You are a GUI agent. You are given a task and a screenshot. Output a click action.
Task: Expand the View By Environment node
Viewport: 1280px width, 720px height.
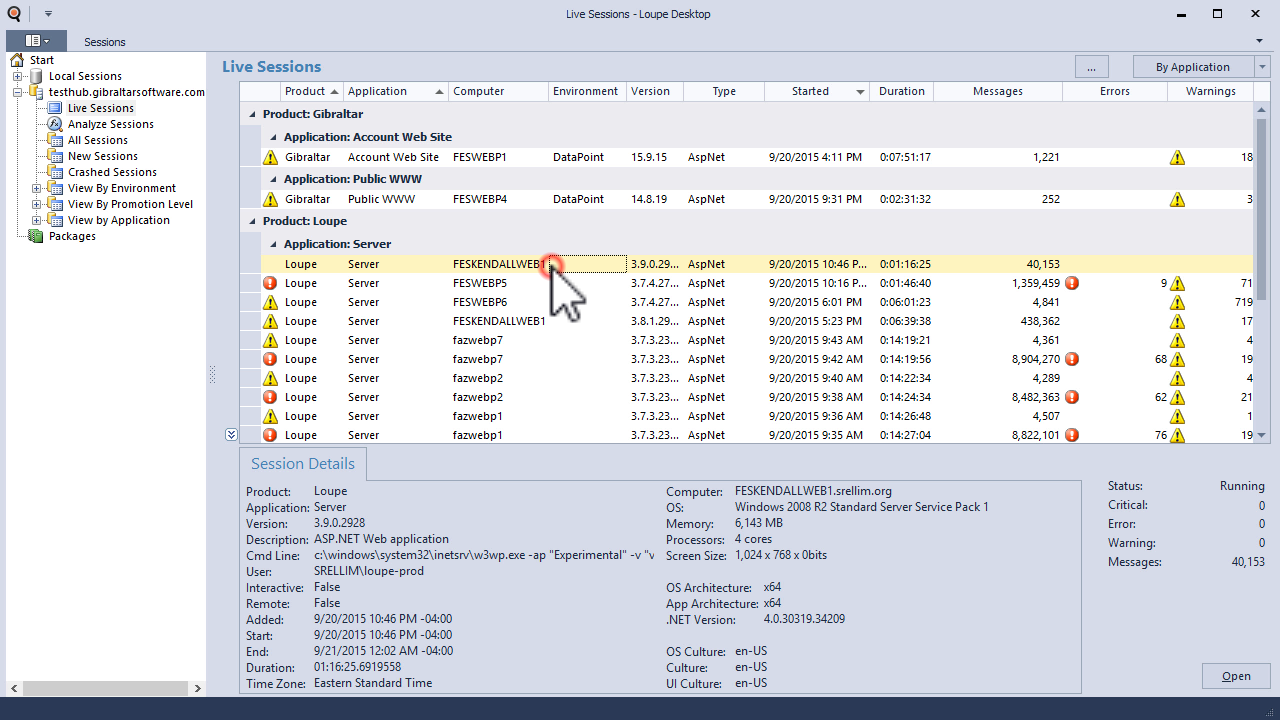point(37,188)
